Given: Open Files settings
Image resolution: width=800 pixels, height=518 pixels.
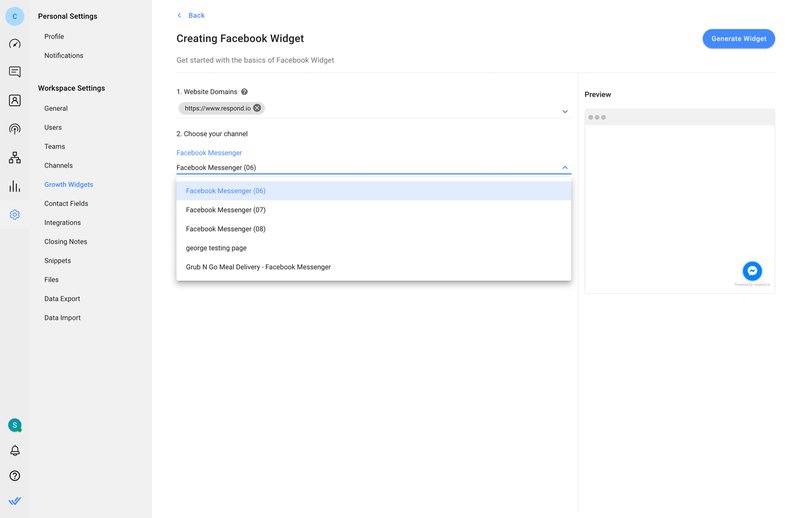Looking at the screenshot, I should coord(52,280).
